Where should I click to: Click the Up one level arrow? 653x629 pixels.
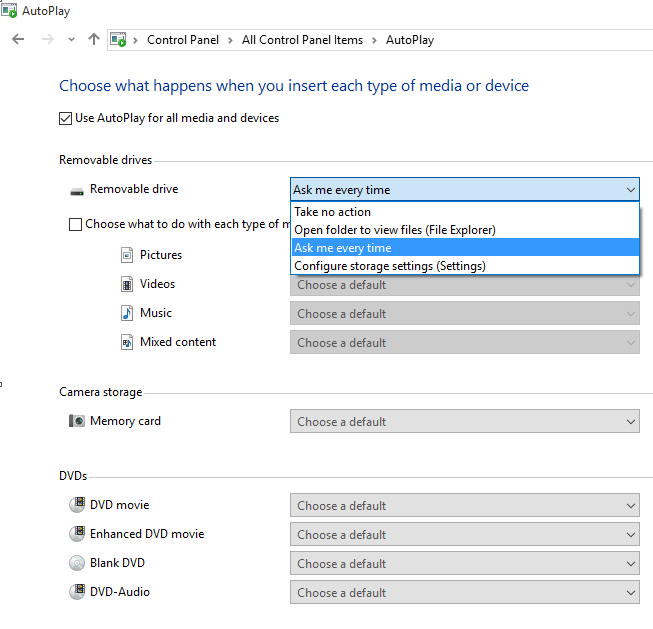click(x=94, y=40)
